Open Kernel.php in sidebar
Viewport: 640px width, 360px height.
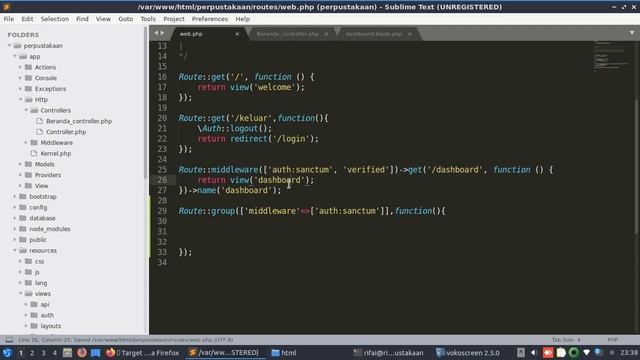[x=56, y=153]
